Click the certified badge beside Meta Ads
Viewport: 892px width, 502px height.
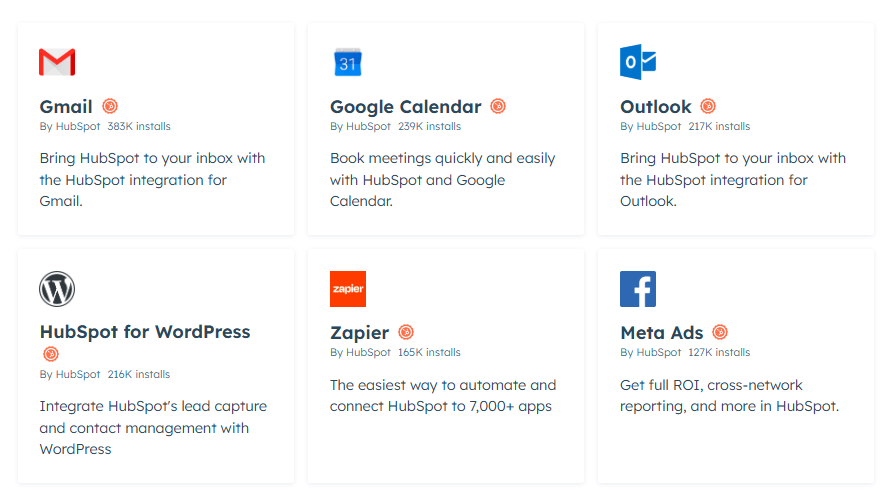pos(720,333)
